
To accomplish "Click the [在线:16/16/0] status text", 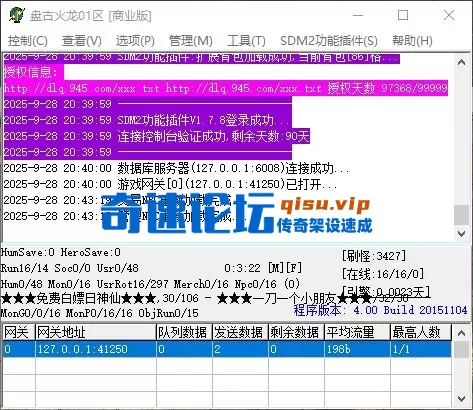I will (383, 274).
